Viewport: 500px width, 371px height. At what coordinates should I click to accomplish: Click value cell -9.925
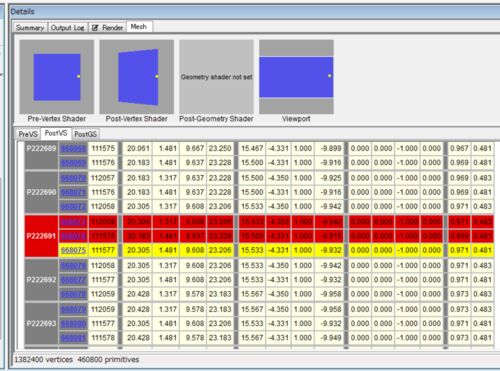[x=329, y=178]
